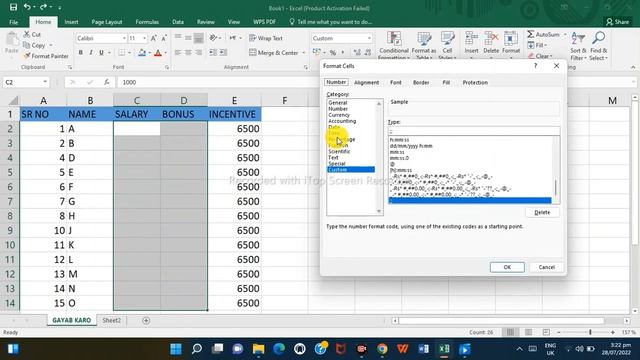The image size is (640, 360).
Task: Expand the Merge & Center dropdown arrow
Action: pyautogui.click(x=304, y=53)
